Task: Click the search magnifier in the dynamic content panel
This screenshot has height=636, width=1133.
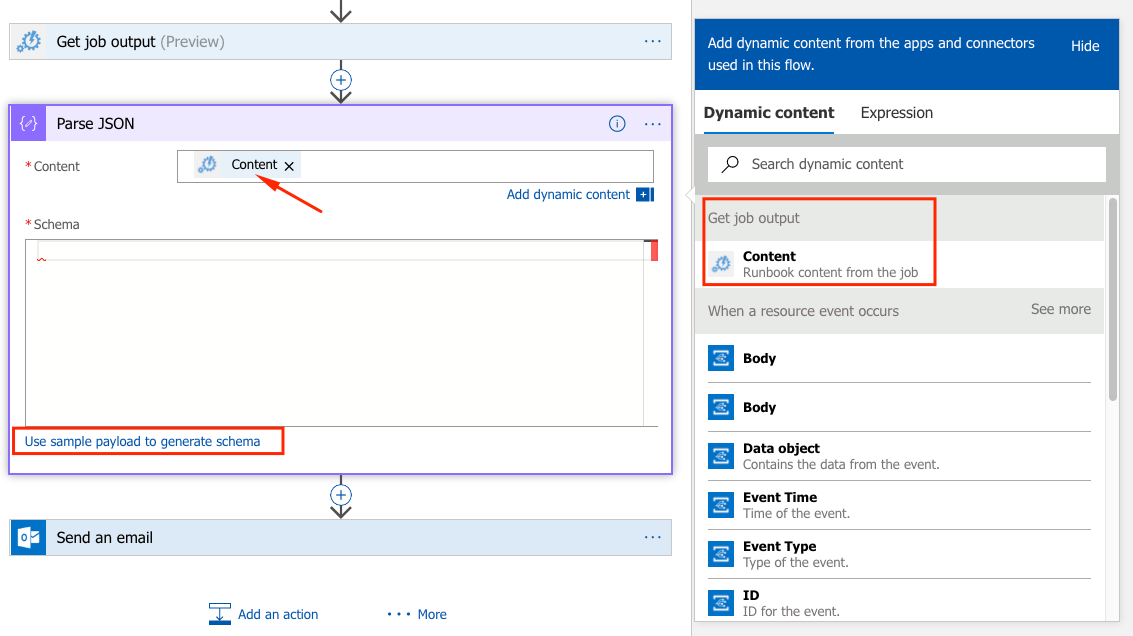Action: pyautogui.click(x=729, y=164)
